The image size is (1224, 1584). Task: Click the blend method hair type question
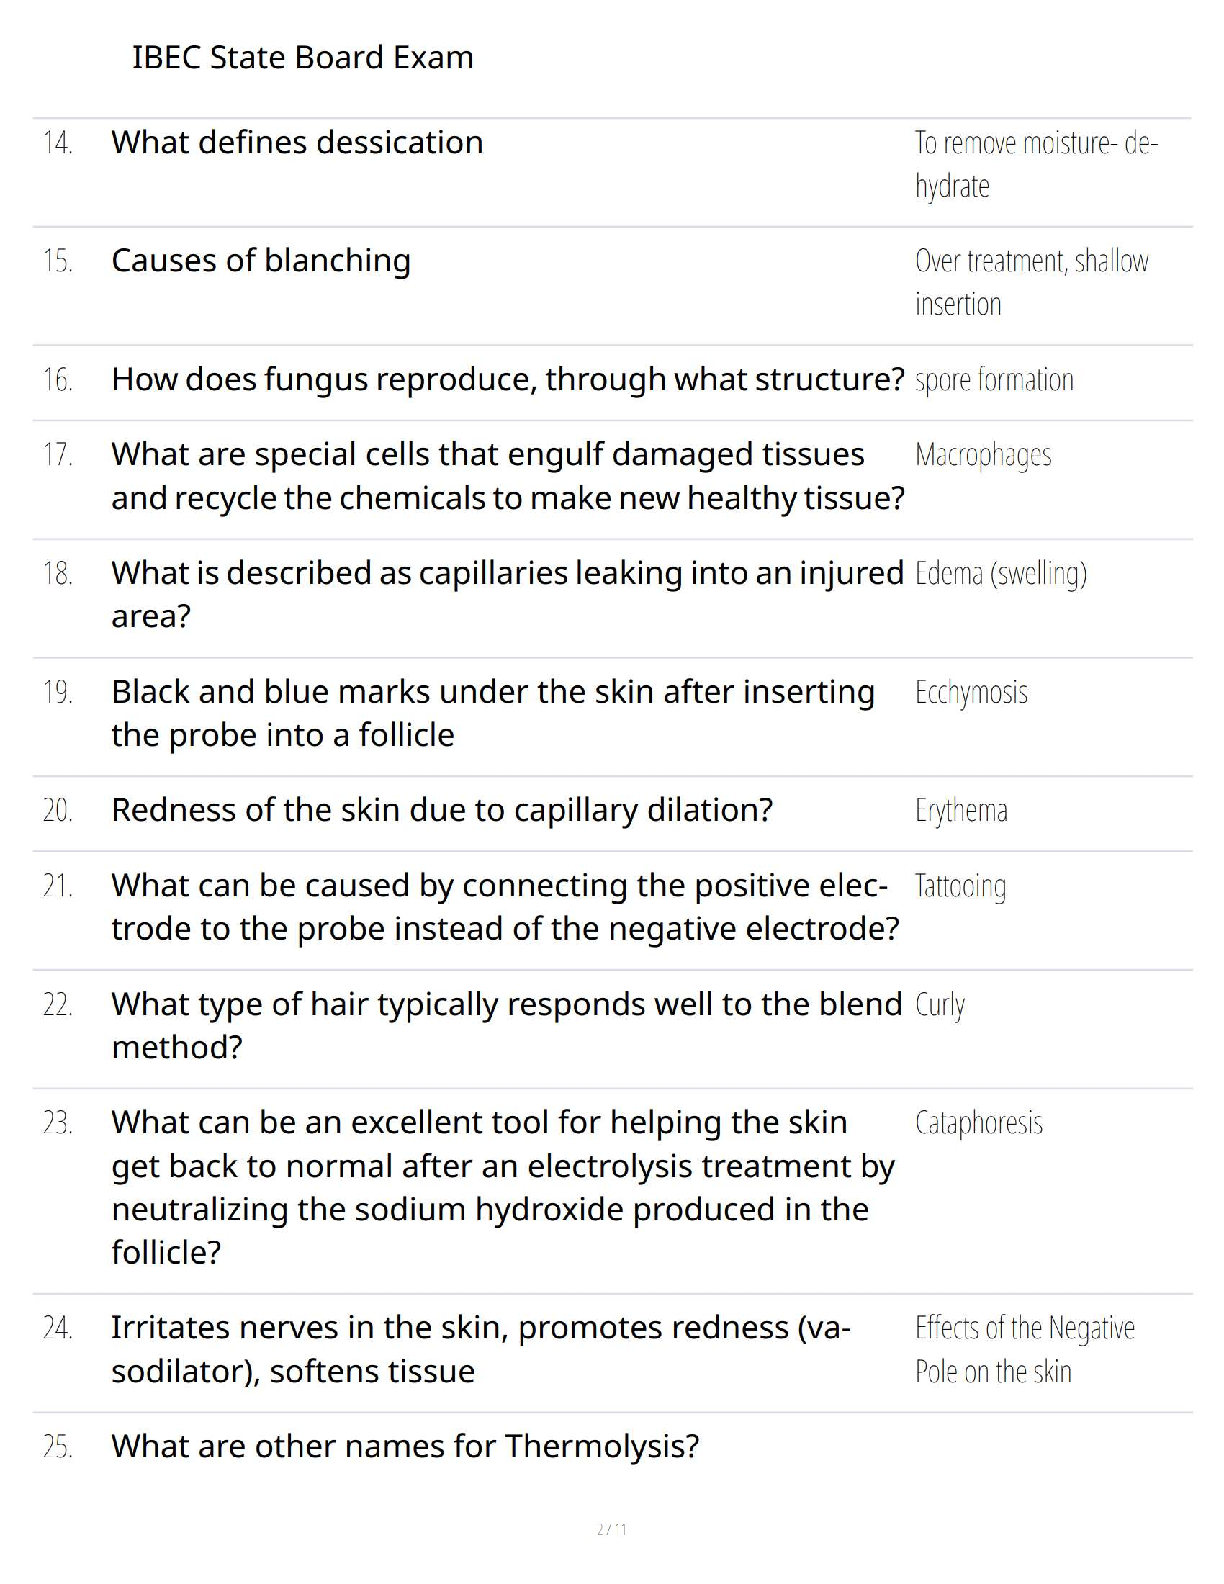coord(506,1025)
